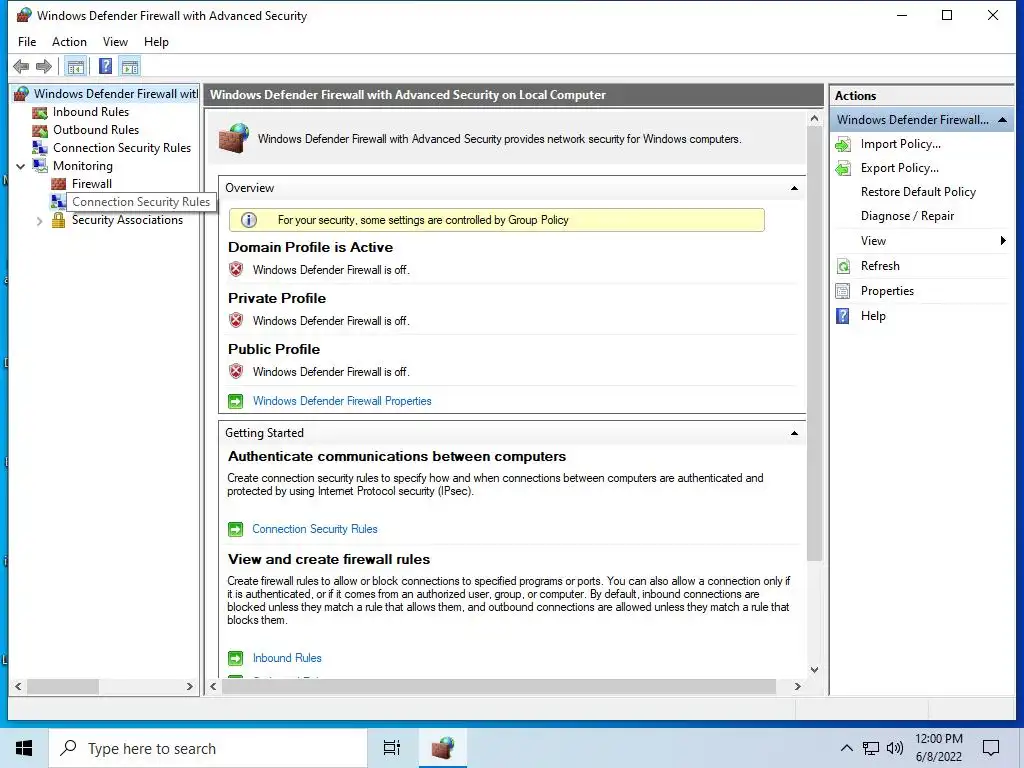Select the root Windows Defender Firewall tree node

click(116, 94)
